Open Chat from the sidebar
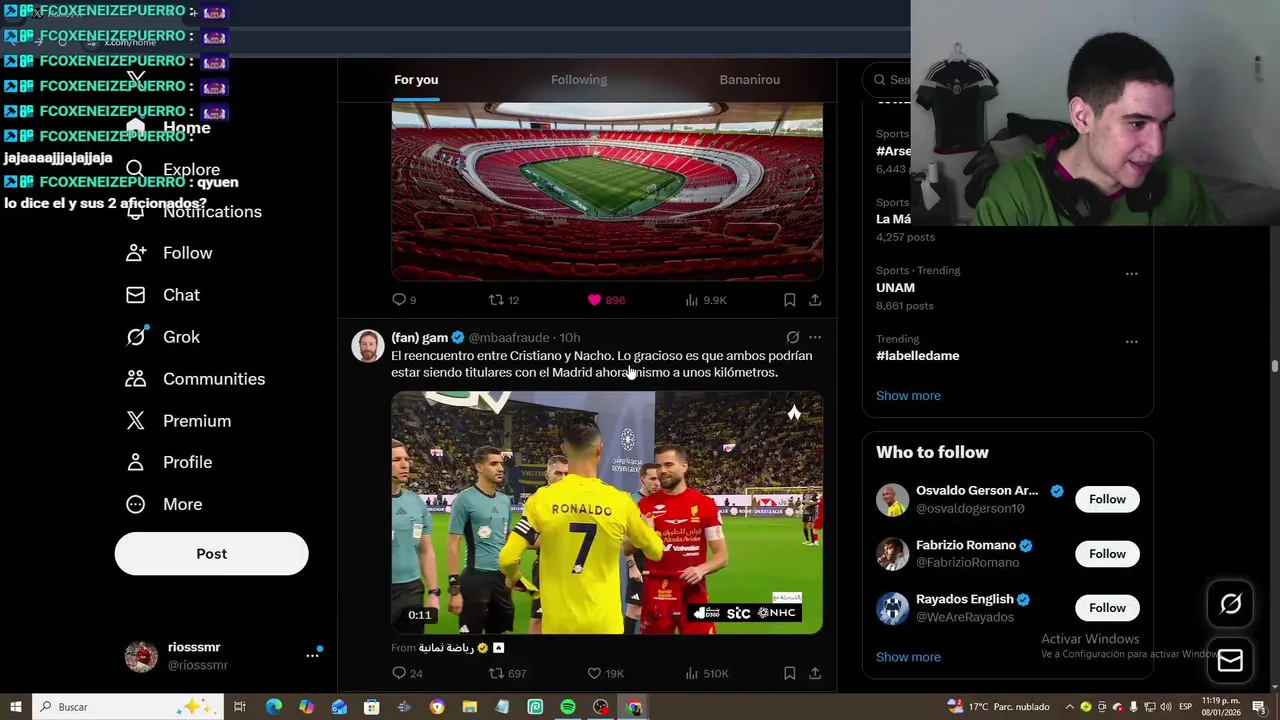 coord(163,295)
